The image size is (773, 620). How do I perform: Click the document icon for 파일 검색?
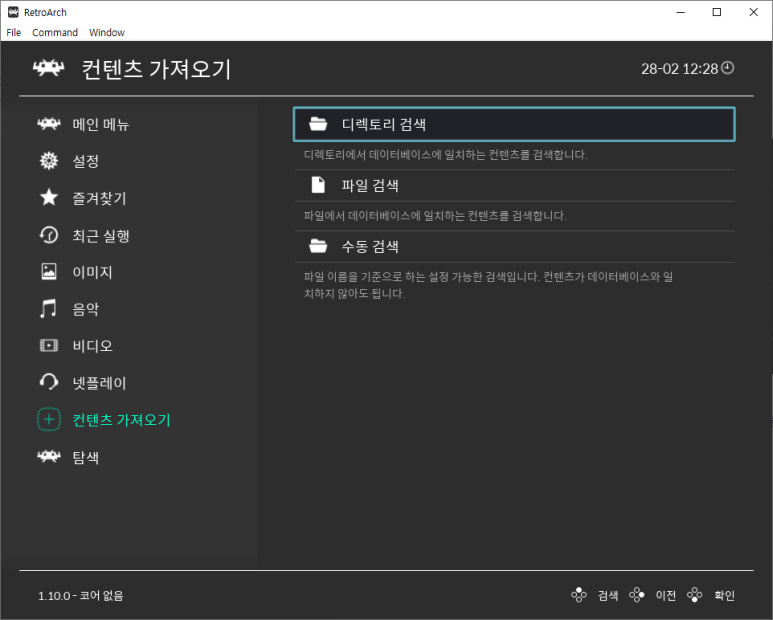pyautogui.click(x=318, y=185)
